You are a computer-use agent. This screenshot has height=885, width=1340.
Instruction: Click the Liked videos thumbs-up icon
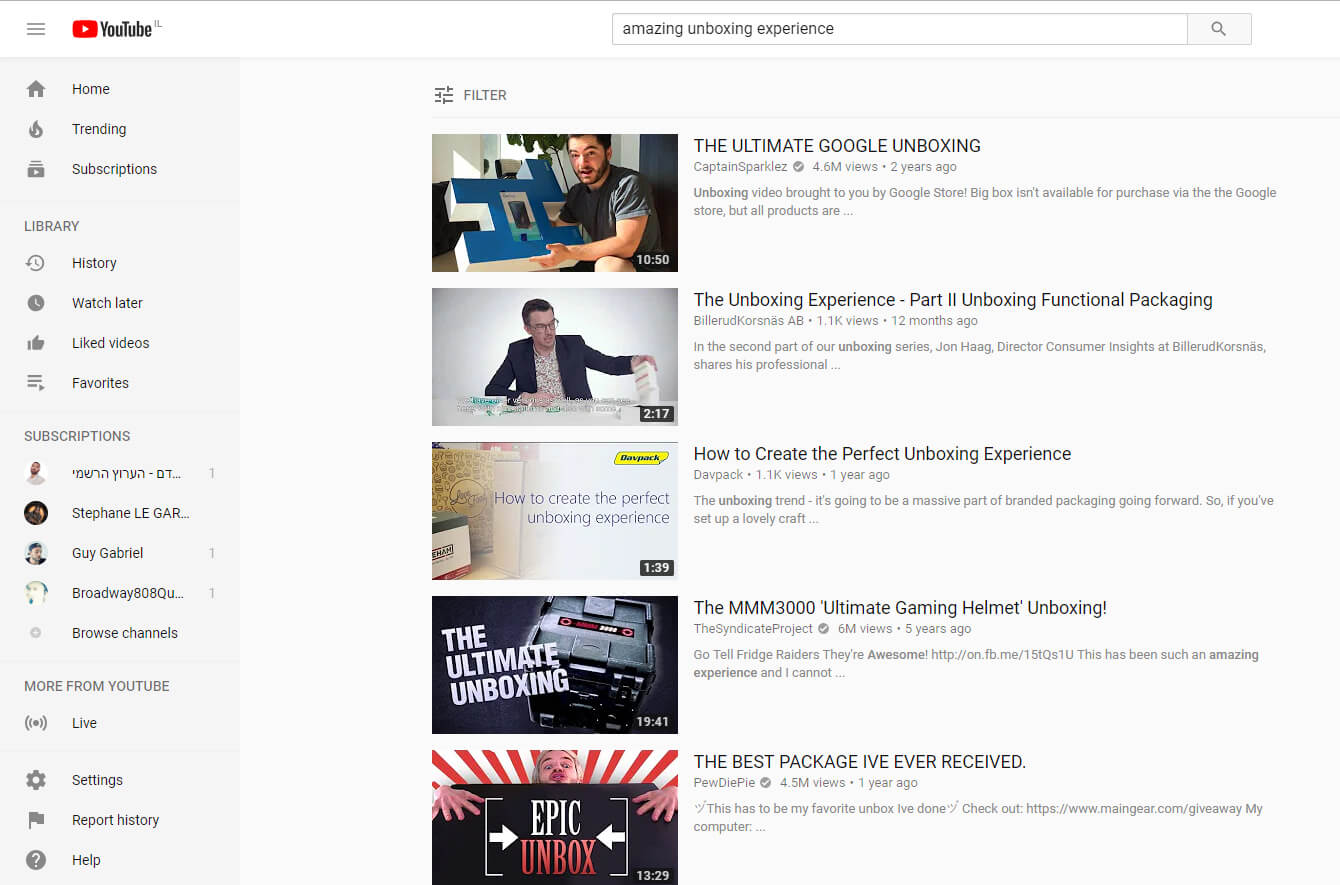click(x=36, y=343)
